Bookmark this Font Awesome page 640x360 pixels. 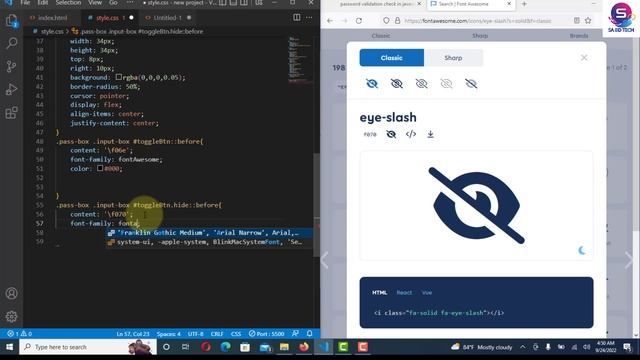coord(588,20)
